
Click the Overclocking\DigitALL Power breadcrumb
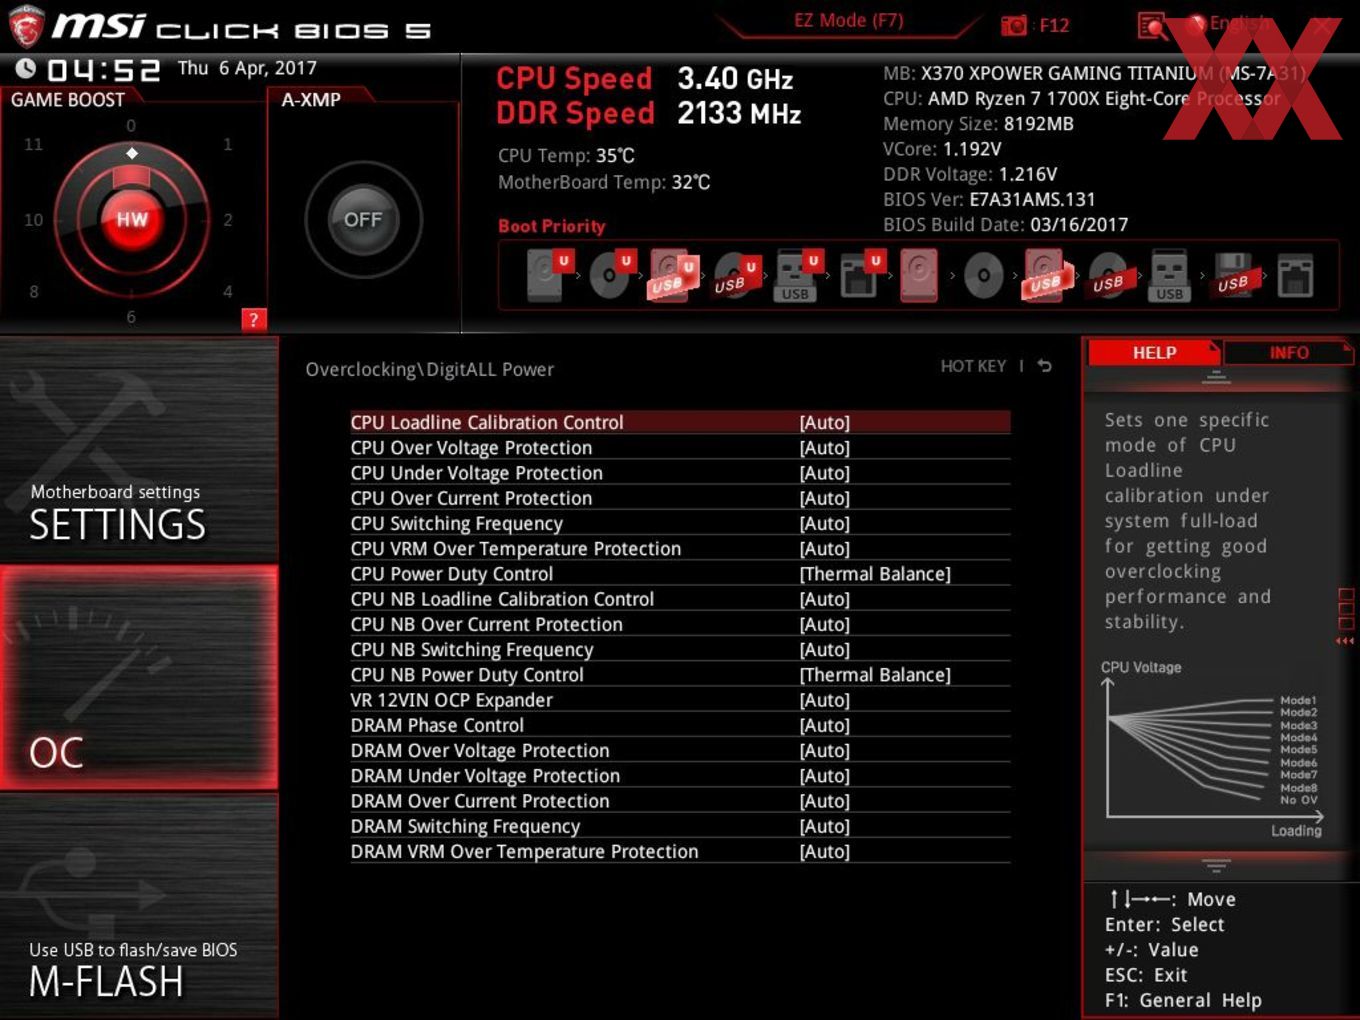429,369
